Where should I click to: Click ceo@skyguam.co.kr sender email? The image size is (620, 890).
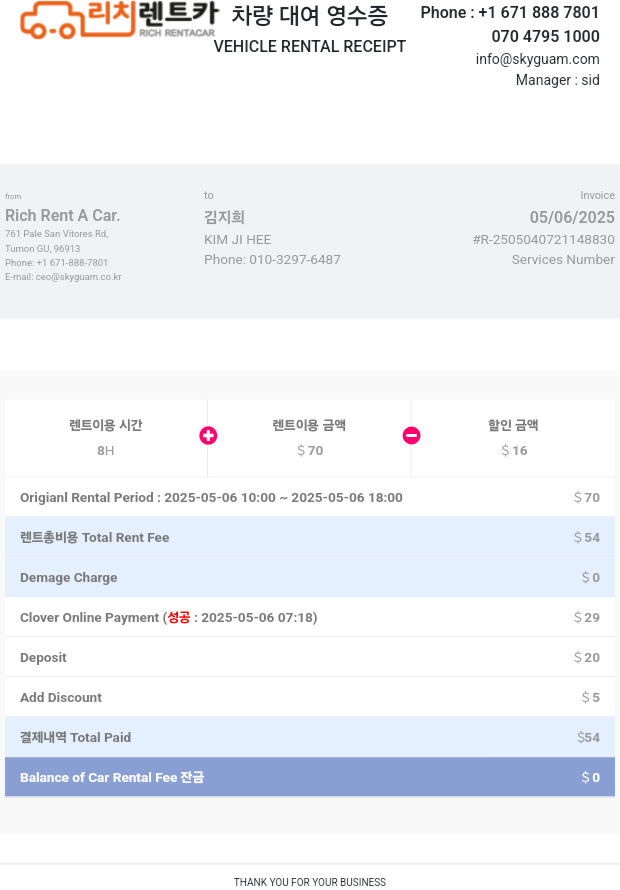(x=78, y=277)
